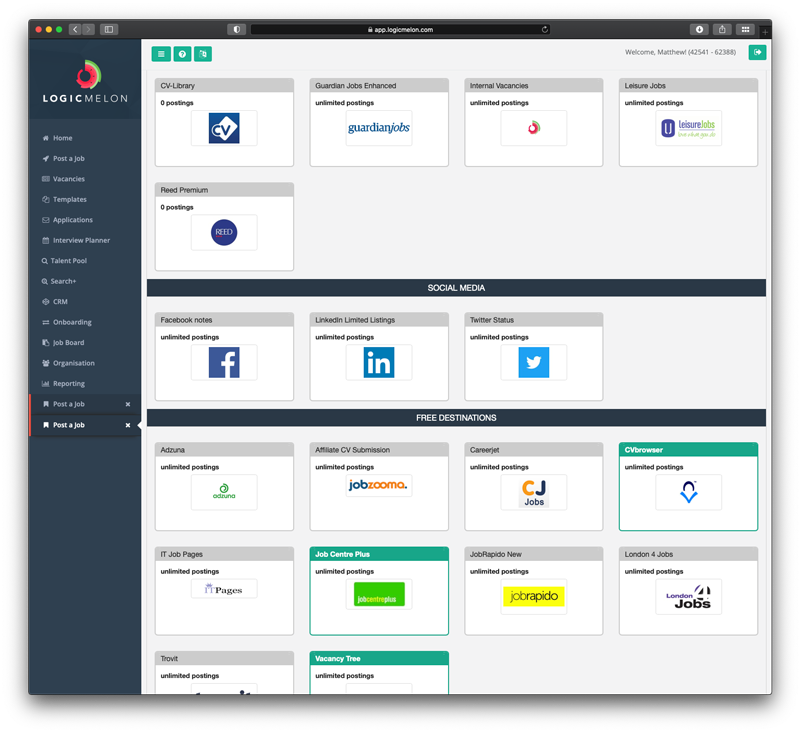The image size is (800, 732).
Task: Click the Welcome, Matthew! account text
Action: click(680, 52)
